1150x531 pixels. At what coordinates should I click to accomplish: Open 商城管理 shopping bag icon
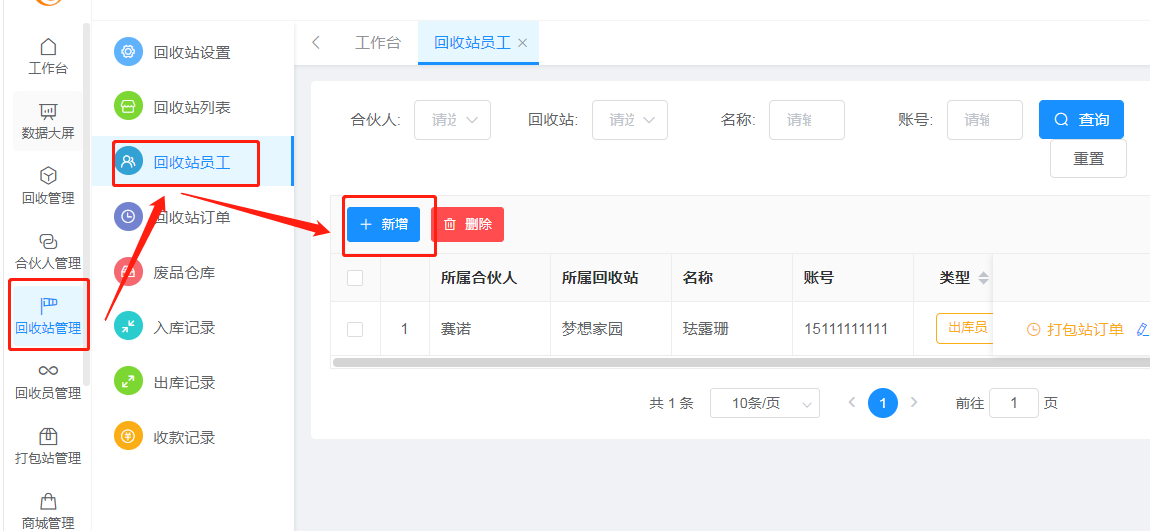pyautogui.click(x=48, y=501)
